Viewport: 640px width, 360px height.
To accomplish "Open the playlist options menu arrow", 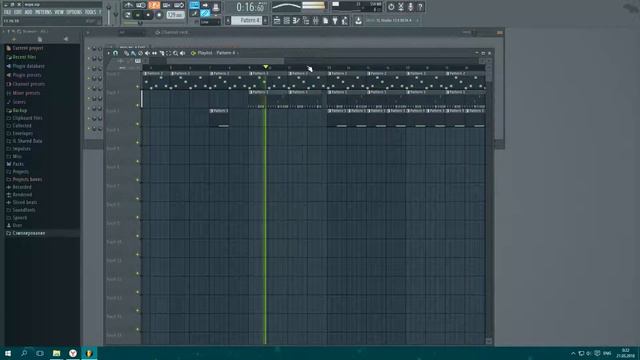I will pyautogui.click(x=109, y=53).
